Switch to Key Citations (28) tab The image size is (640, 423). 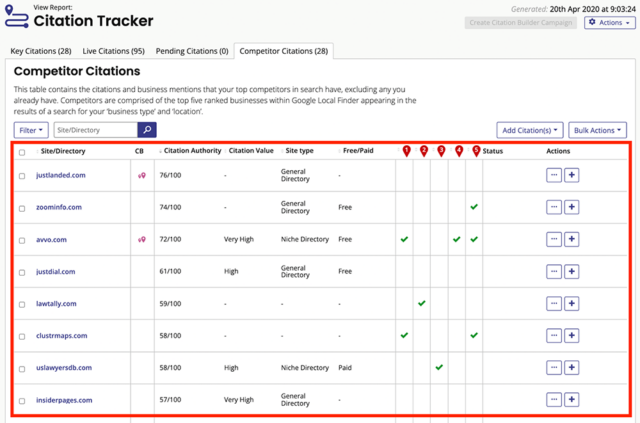(41, 51)
